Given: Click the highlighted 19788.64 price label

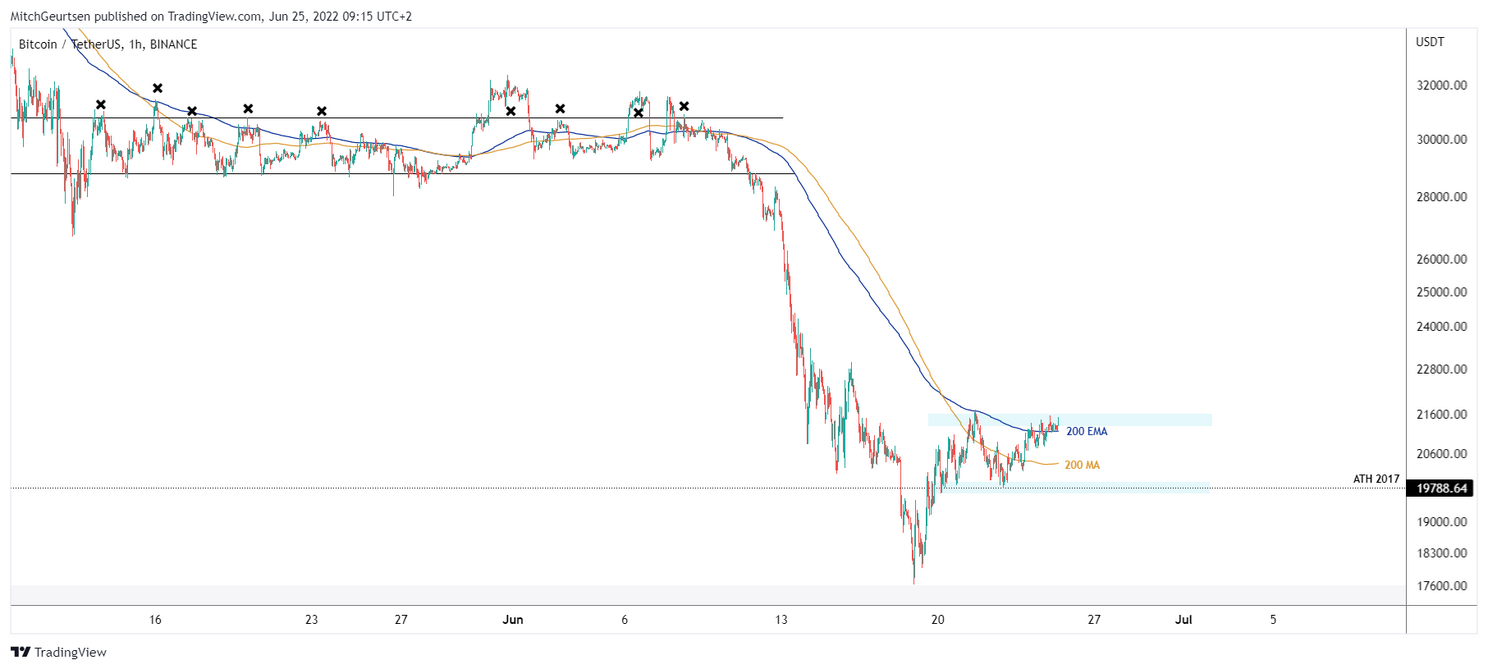Looking at the screenshot, I should pos(1441,489).
